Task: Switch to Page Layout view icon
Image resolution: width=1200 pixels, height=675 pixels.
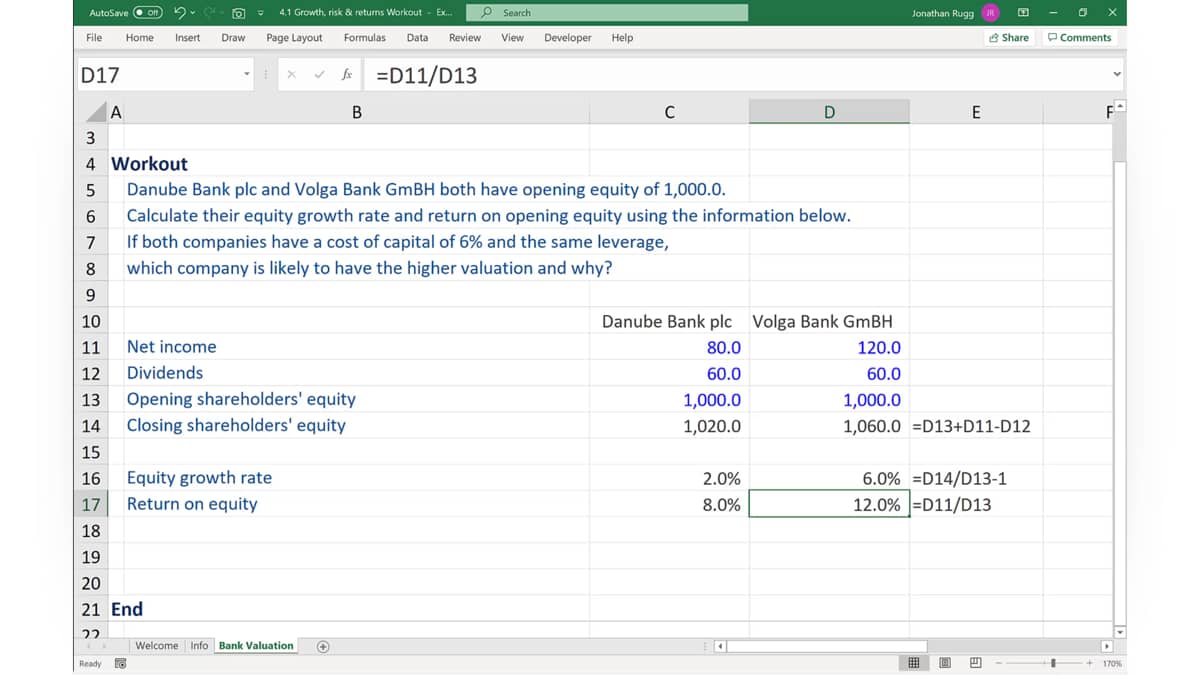Action: 945,663
